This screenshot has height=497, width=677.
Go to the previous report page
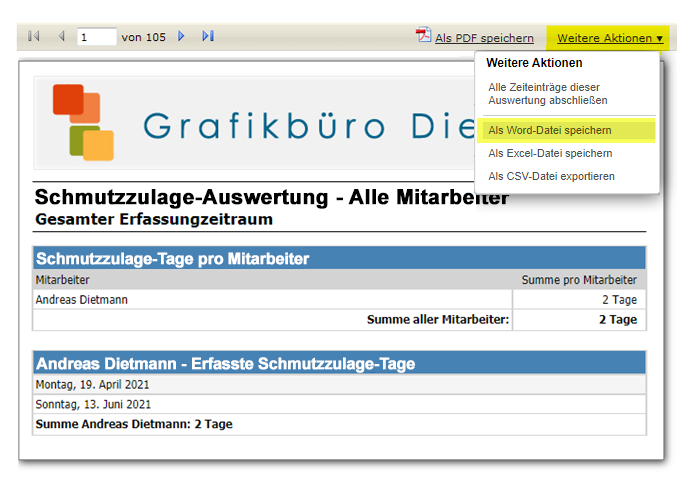62,36
